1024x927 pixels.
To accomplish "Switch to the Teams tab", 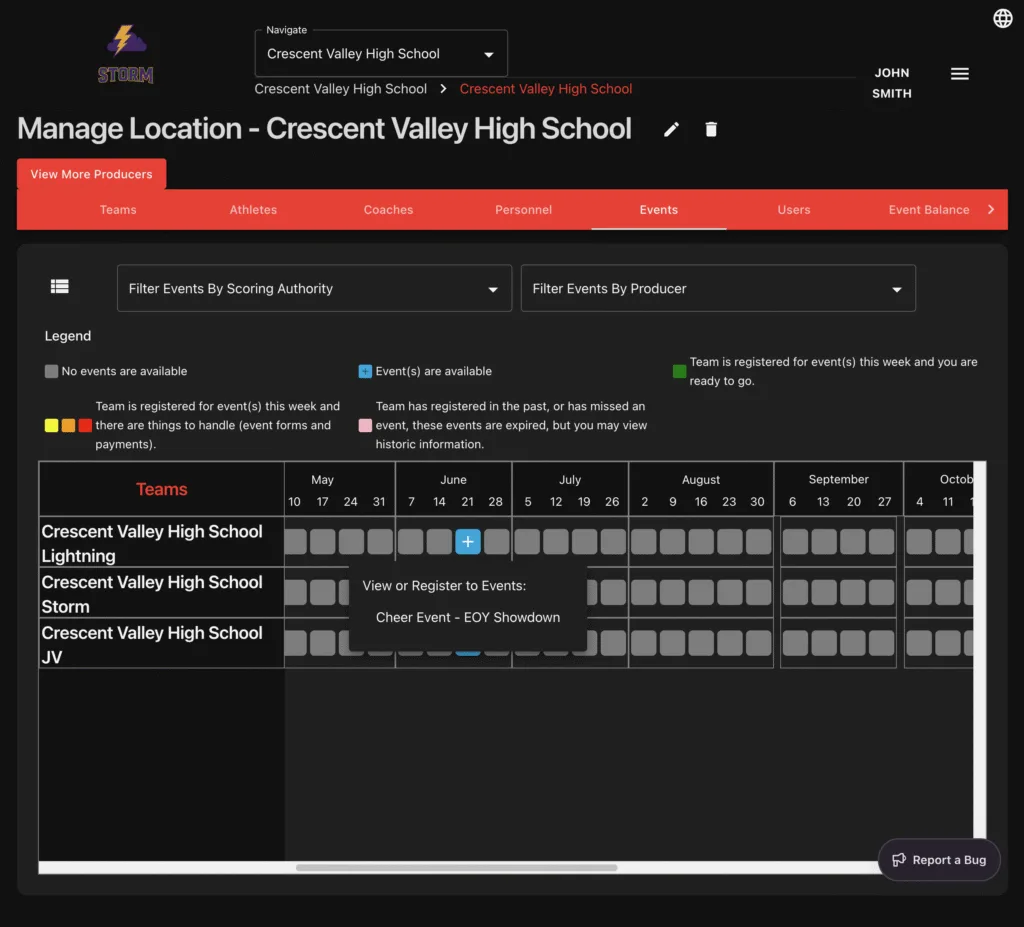I will coord(118,210).
